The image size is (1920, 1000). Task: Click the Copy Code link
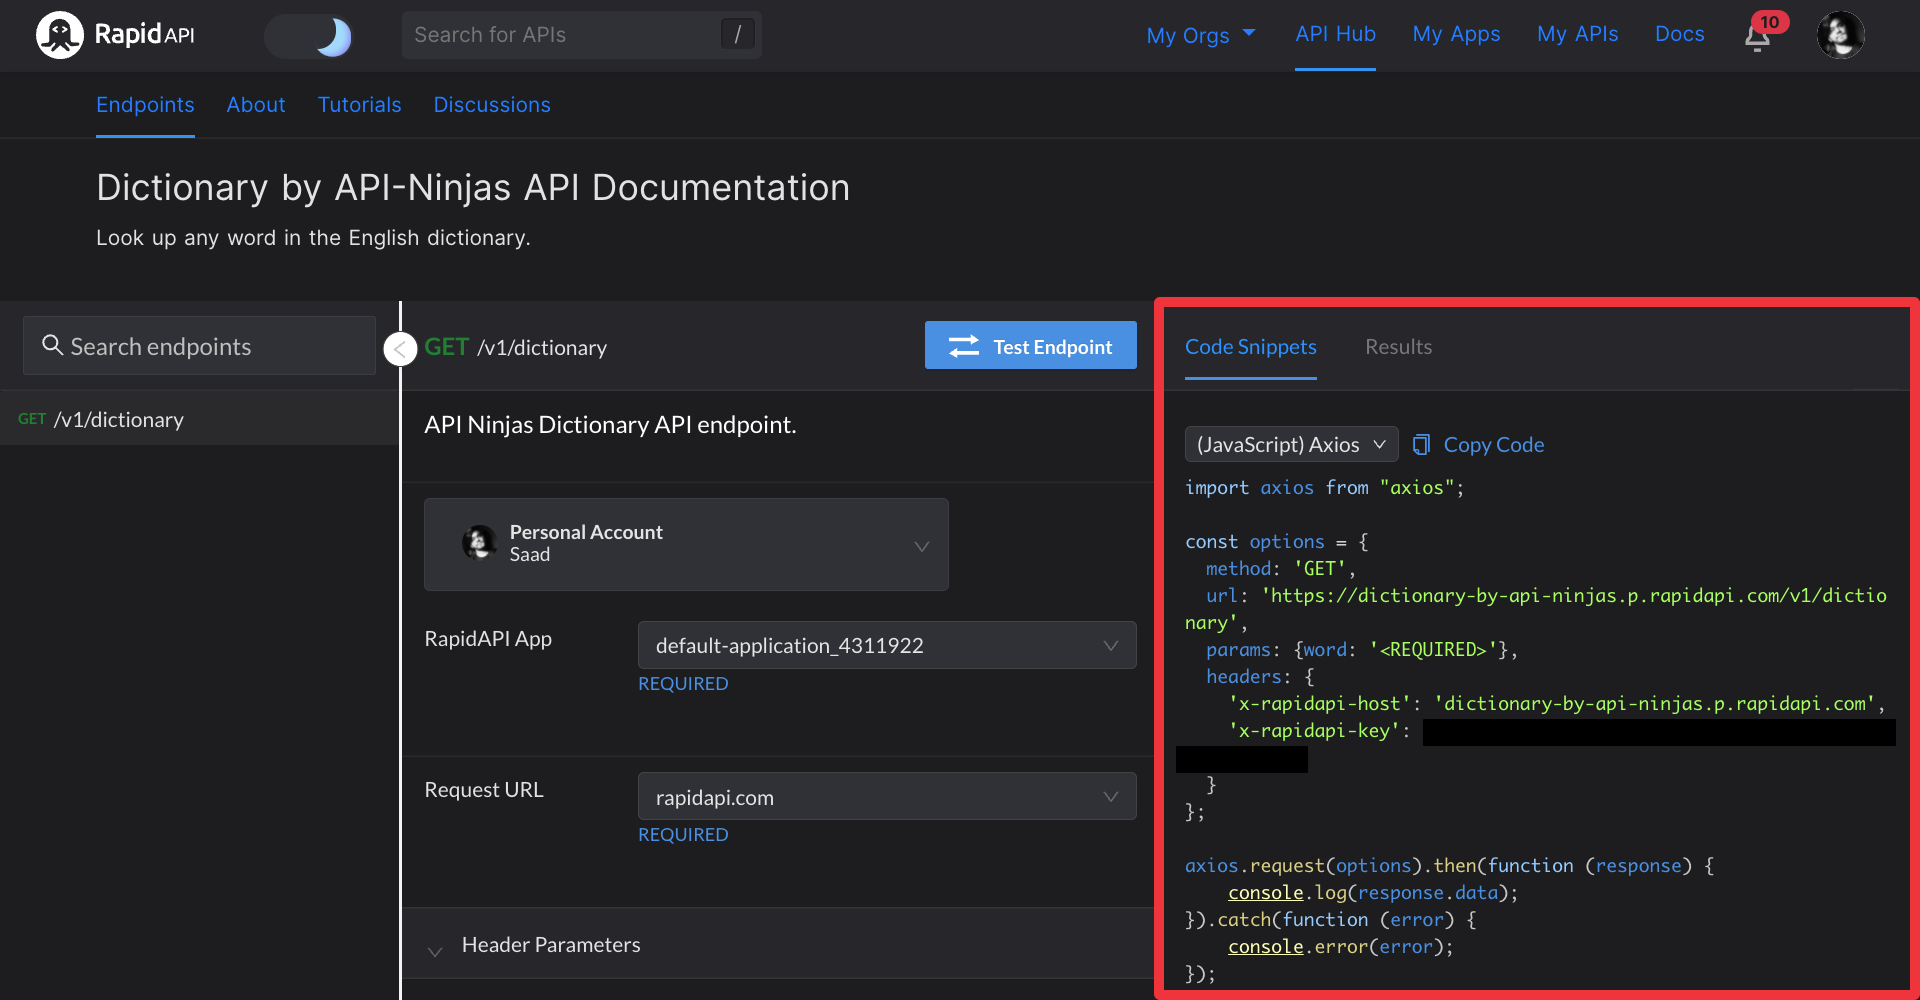(x=1493, y=445)
